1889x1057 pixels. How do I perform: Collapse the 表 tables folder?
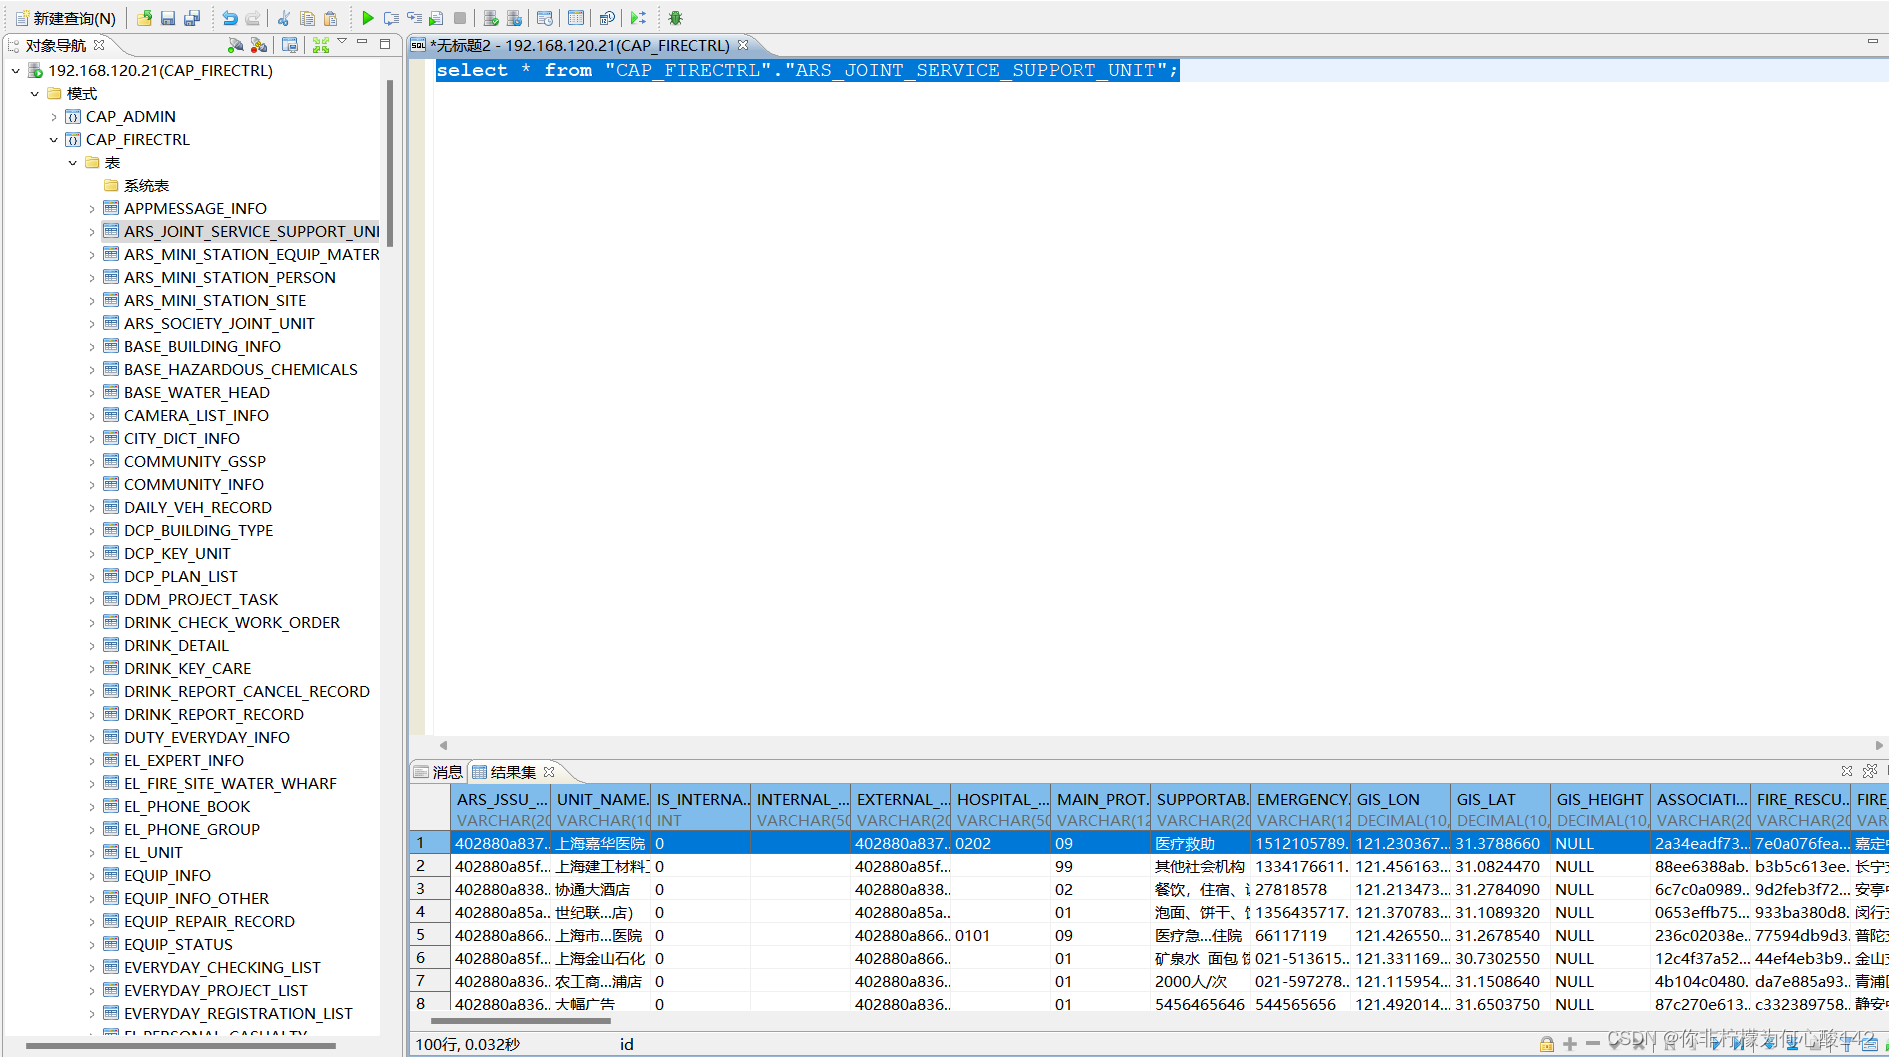point(73,162)
